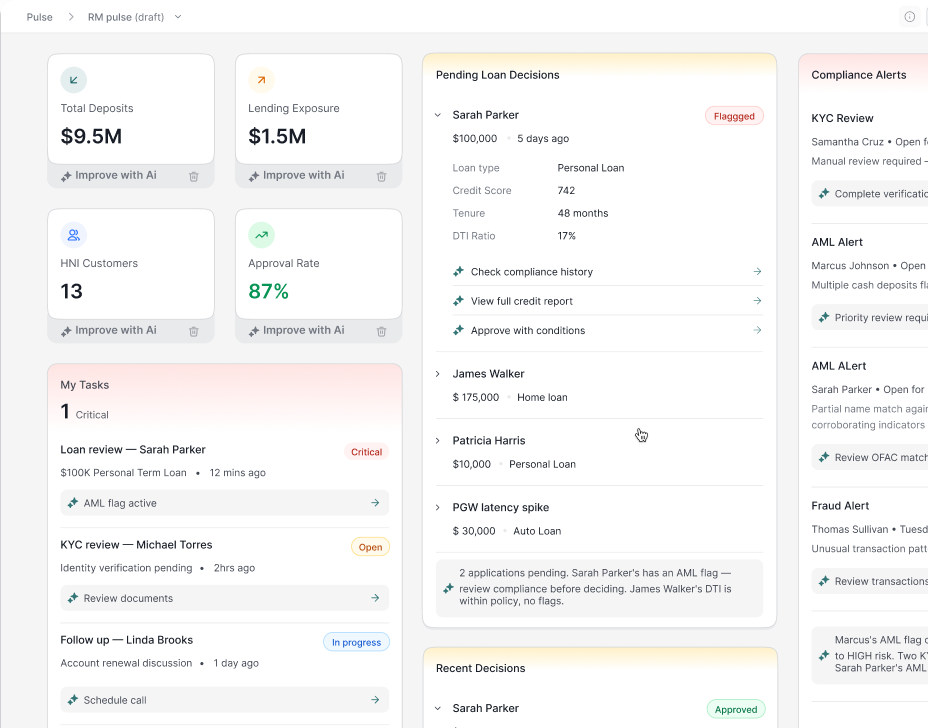The image size is (928, 728).
Task: Click the Total Deposits arrow icon
Action: coord(73,80)
